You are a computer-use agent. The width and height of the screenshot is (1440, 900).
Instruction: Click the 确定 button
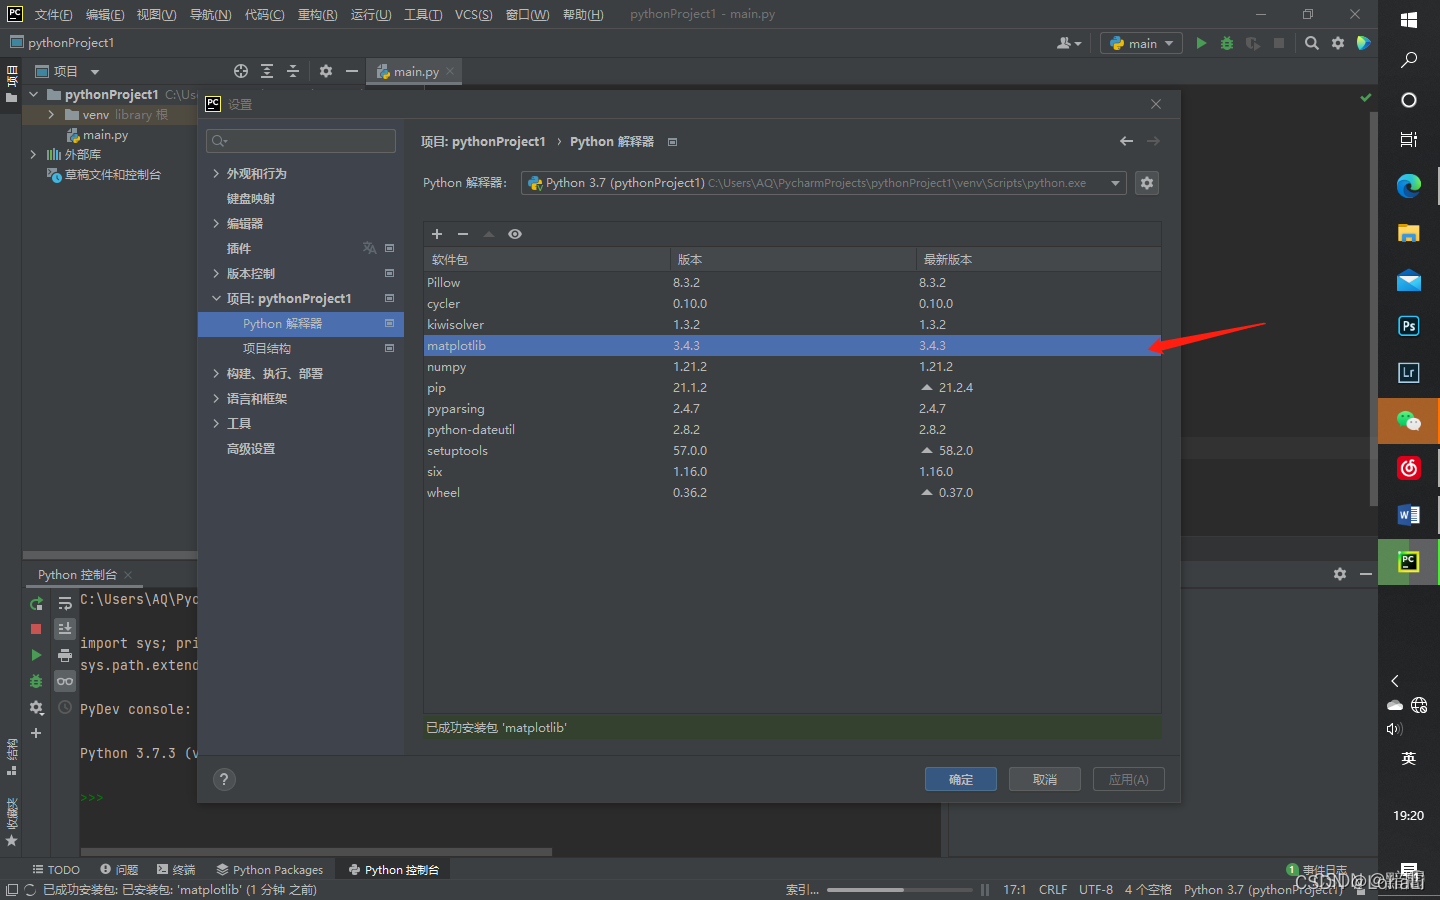tap(961, 779)
